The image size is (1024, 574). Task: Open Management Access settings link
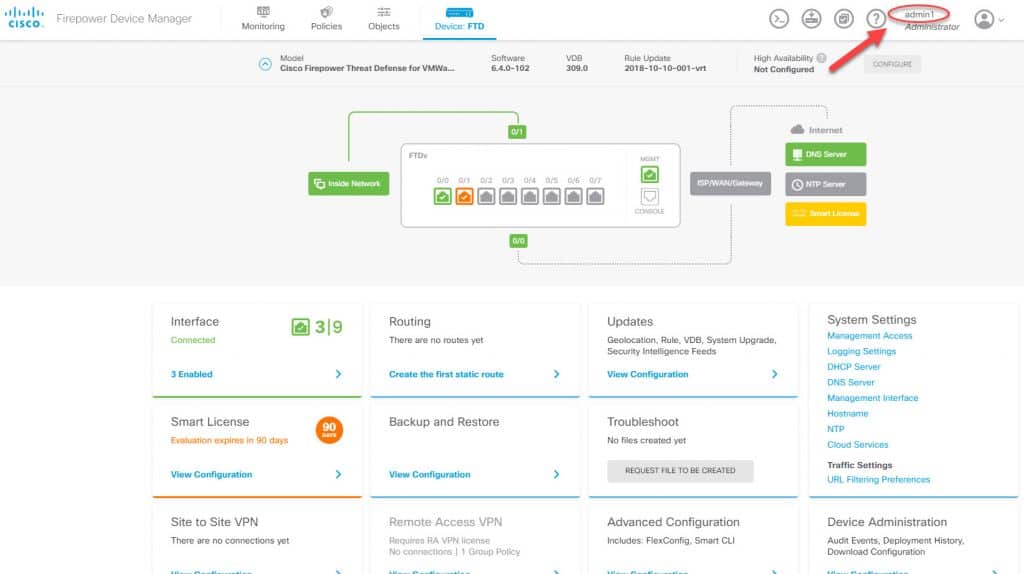coord(869,336)
